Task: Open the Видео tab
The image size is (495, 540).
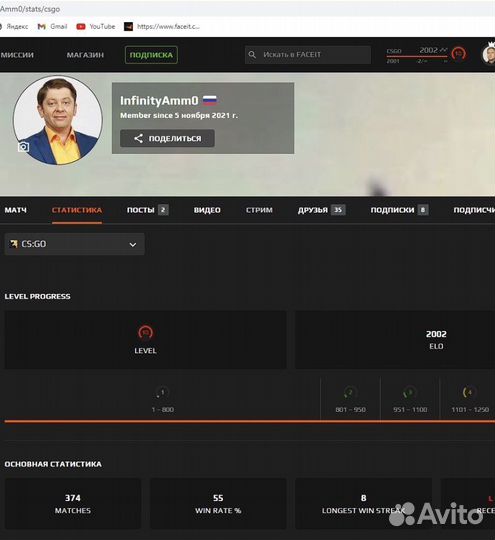Action: pyautogui.click(x=207, y=210)
